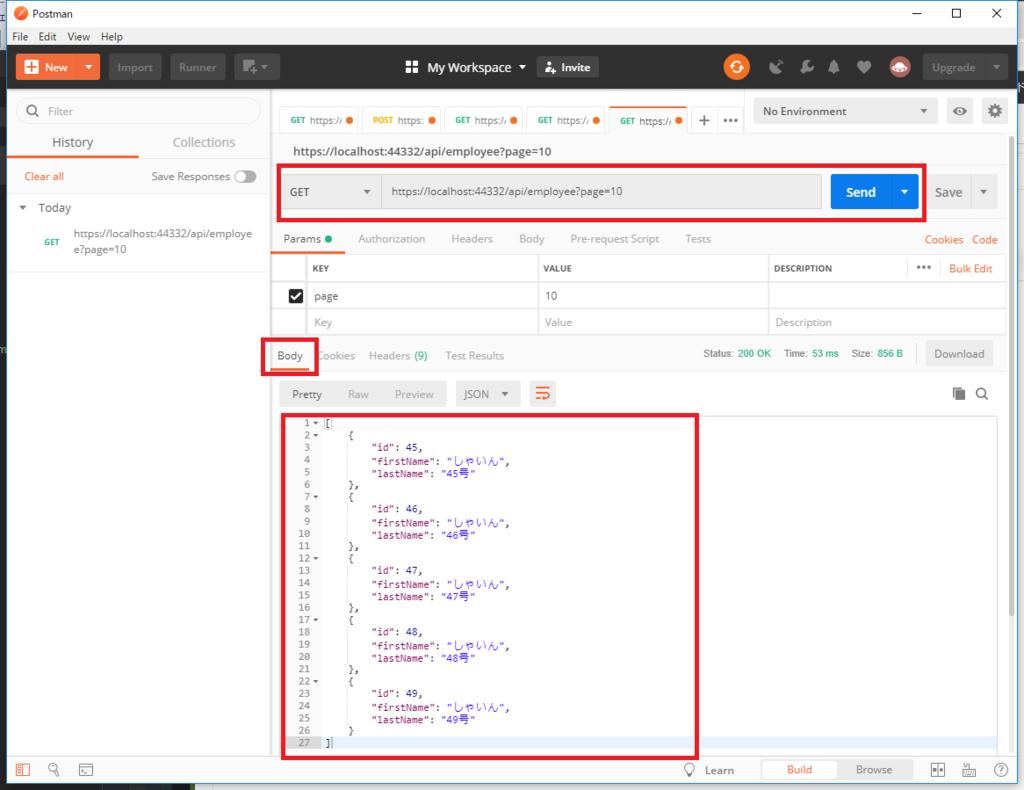This screenshot has height=790, width=1024.
Task: Click the find and replace icon in status bar
Action: (54, 770)
